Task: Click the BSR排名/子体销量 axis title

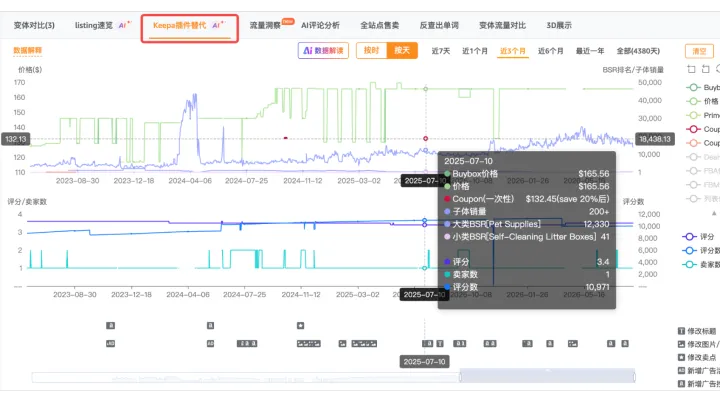Action: [633, 70]
